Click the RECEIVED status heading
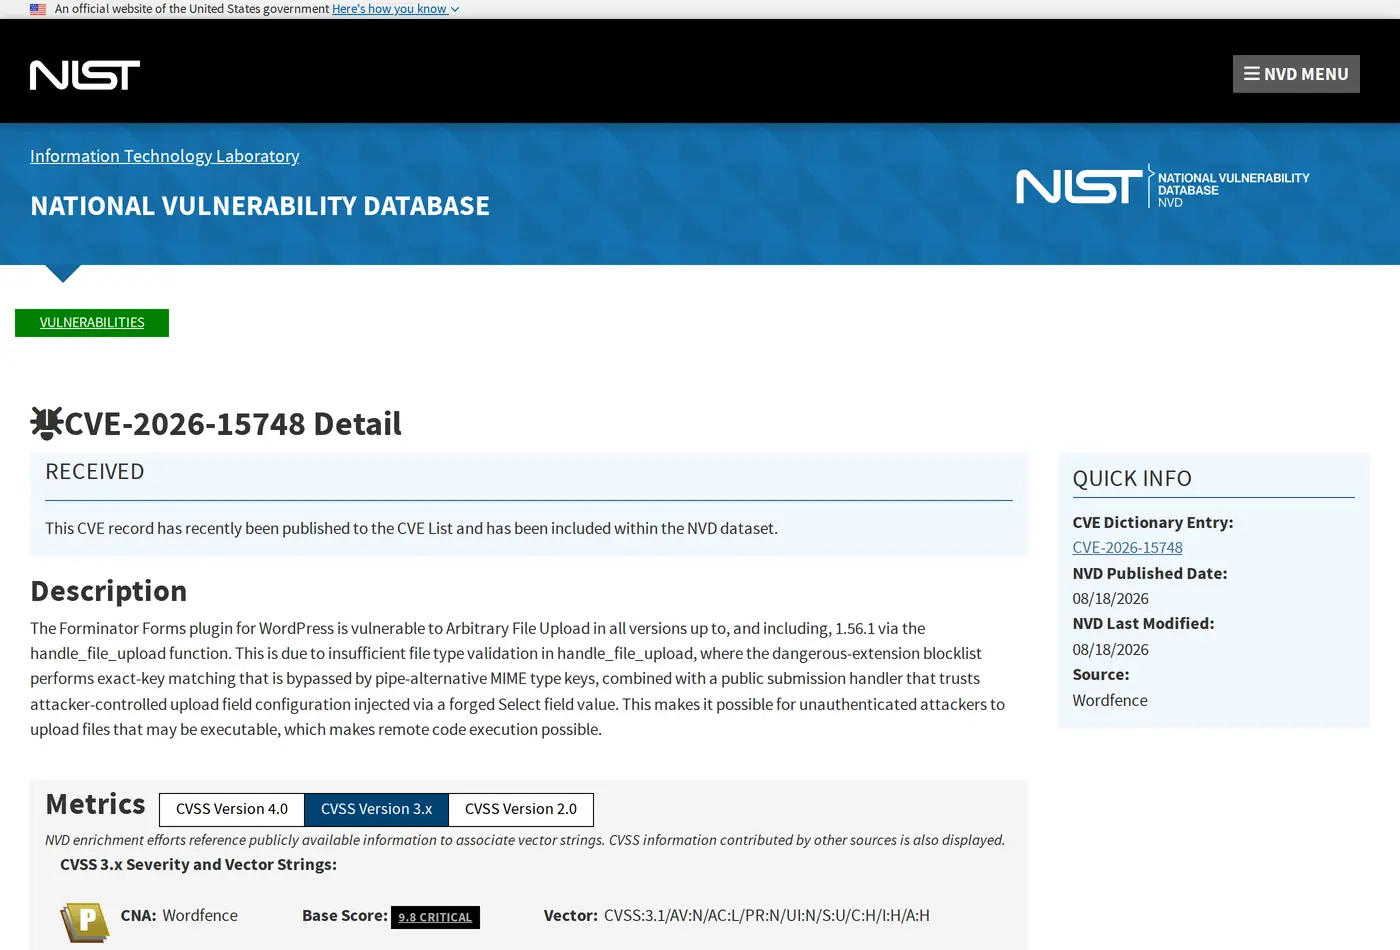 pyautogui.click(x=95, y=472)
